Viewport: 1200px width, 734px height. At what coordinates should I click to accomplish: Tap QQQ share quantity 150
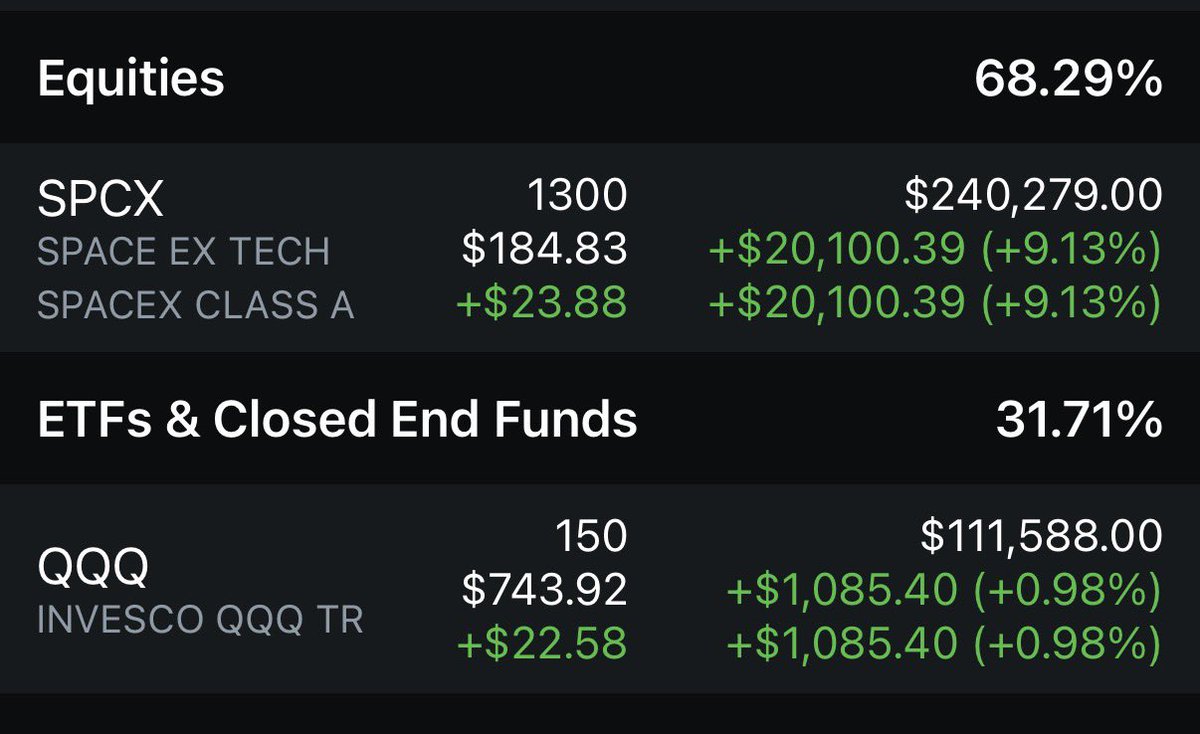pos(593,536)
